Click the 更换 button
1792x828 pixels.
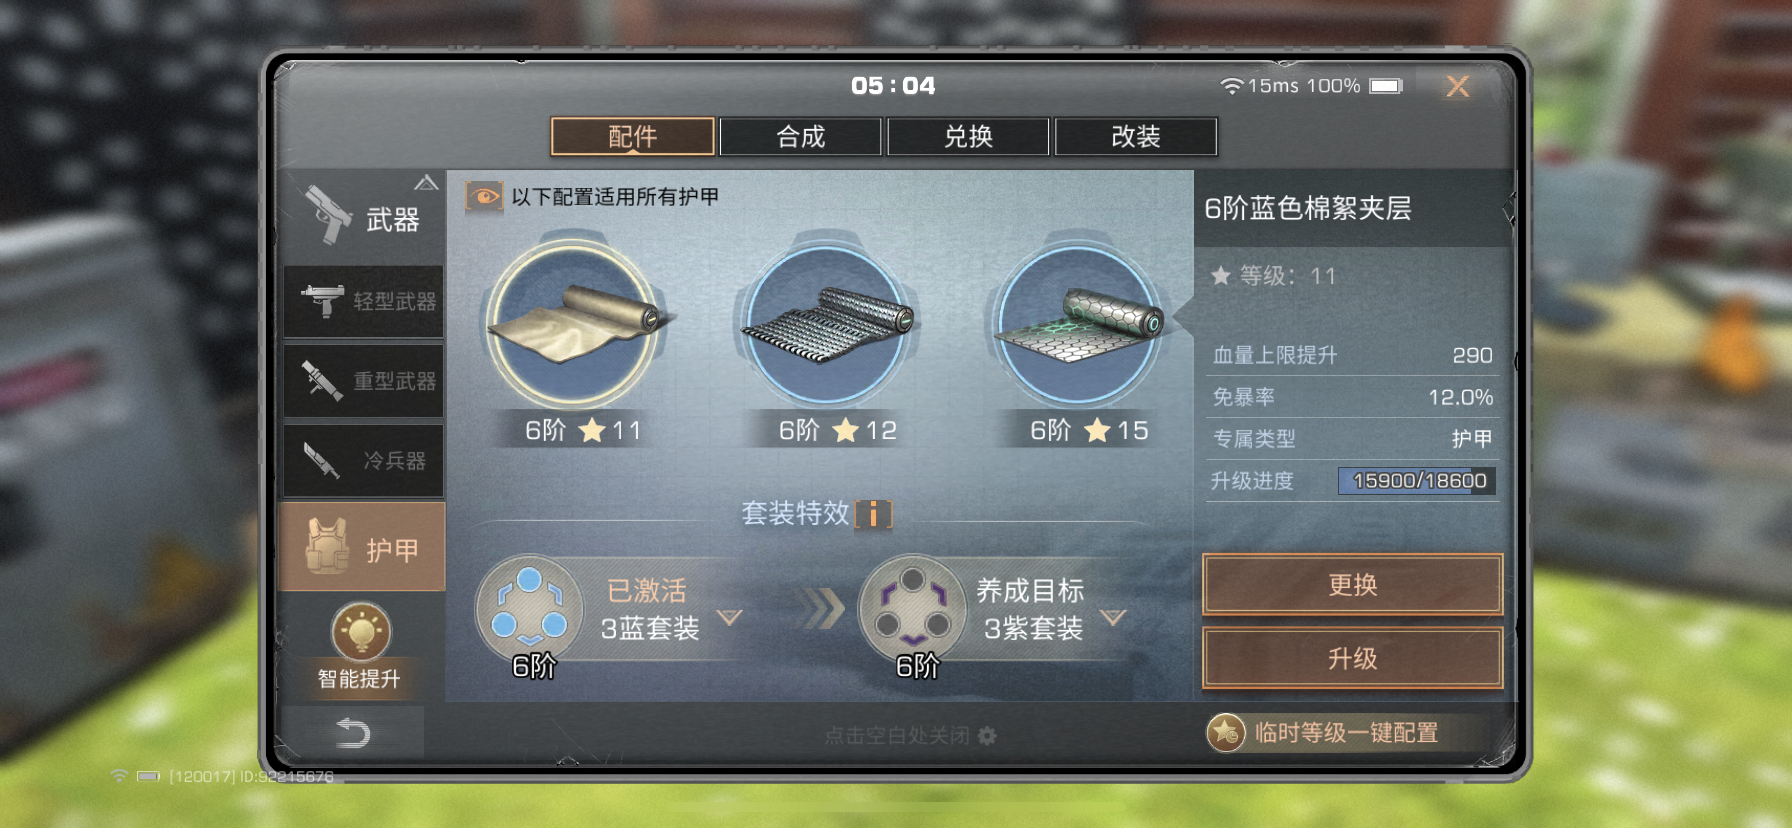click(1352, 585)
